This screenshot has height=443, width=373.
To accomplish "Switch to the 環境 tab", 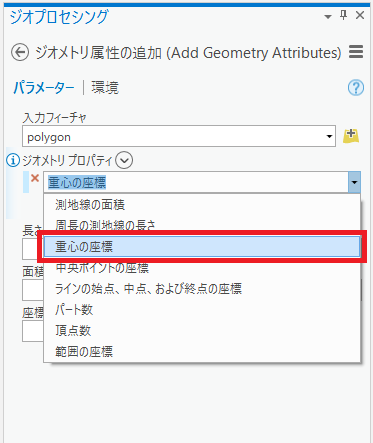I will click(105, 88).
